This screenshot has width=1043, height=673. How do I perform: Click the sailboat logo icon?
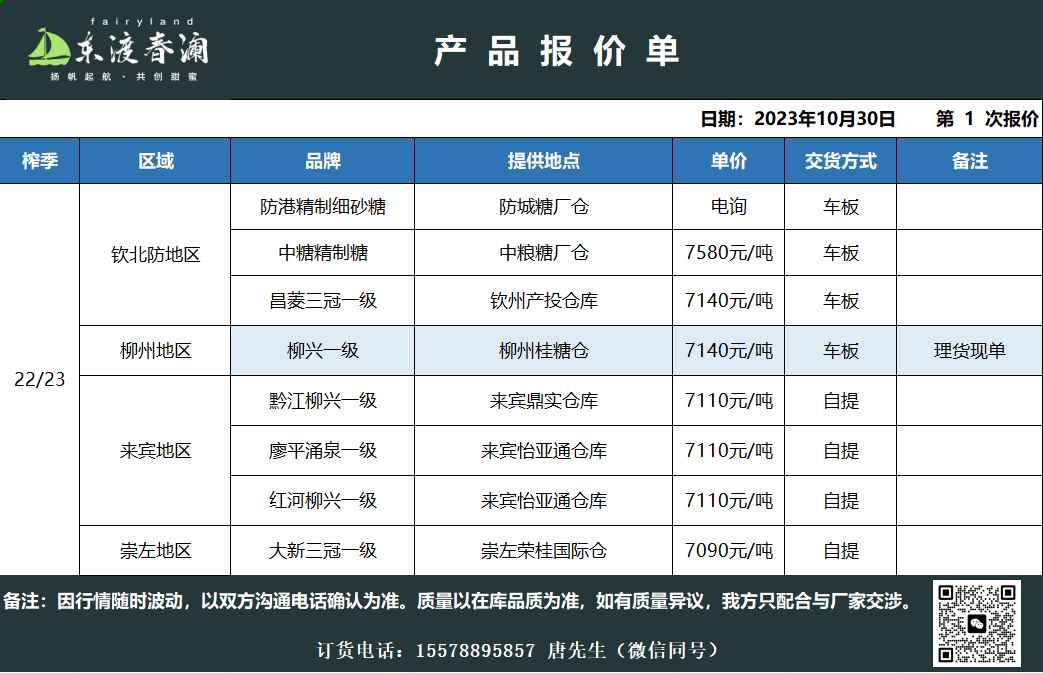pos(49,48)
